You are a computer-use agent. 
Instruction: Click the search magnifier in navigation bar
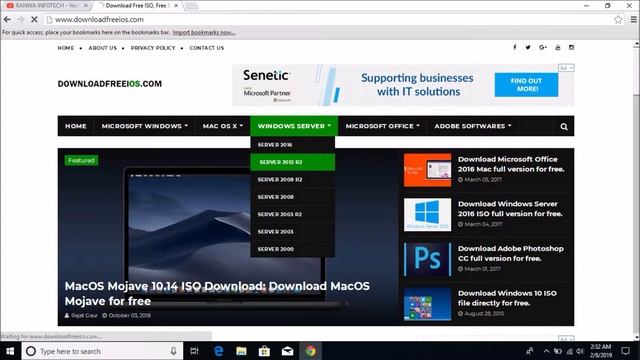point(564,127)
